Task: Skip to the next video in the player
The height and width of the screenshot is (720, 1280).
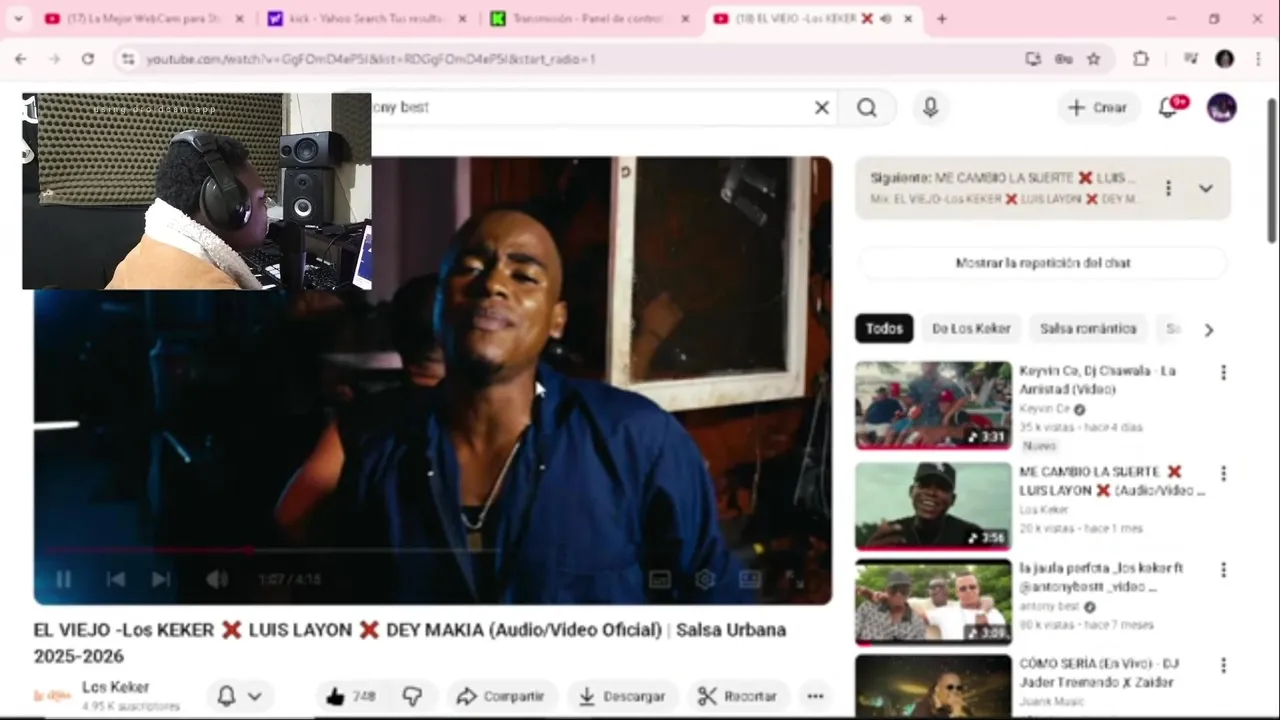Action: [161, 579]
